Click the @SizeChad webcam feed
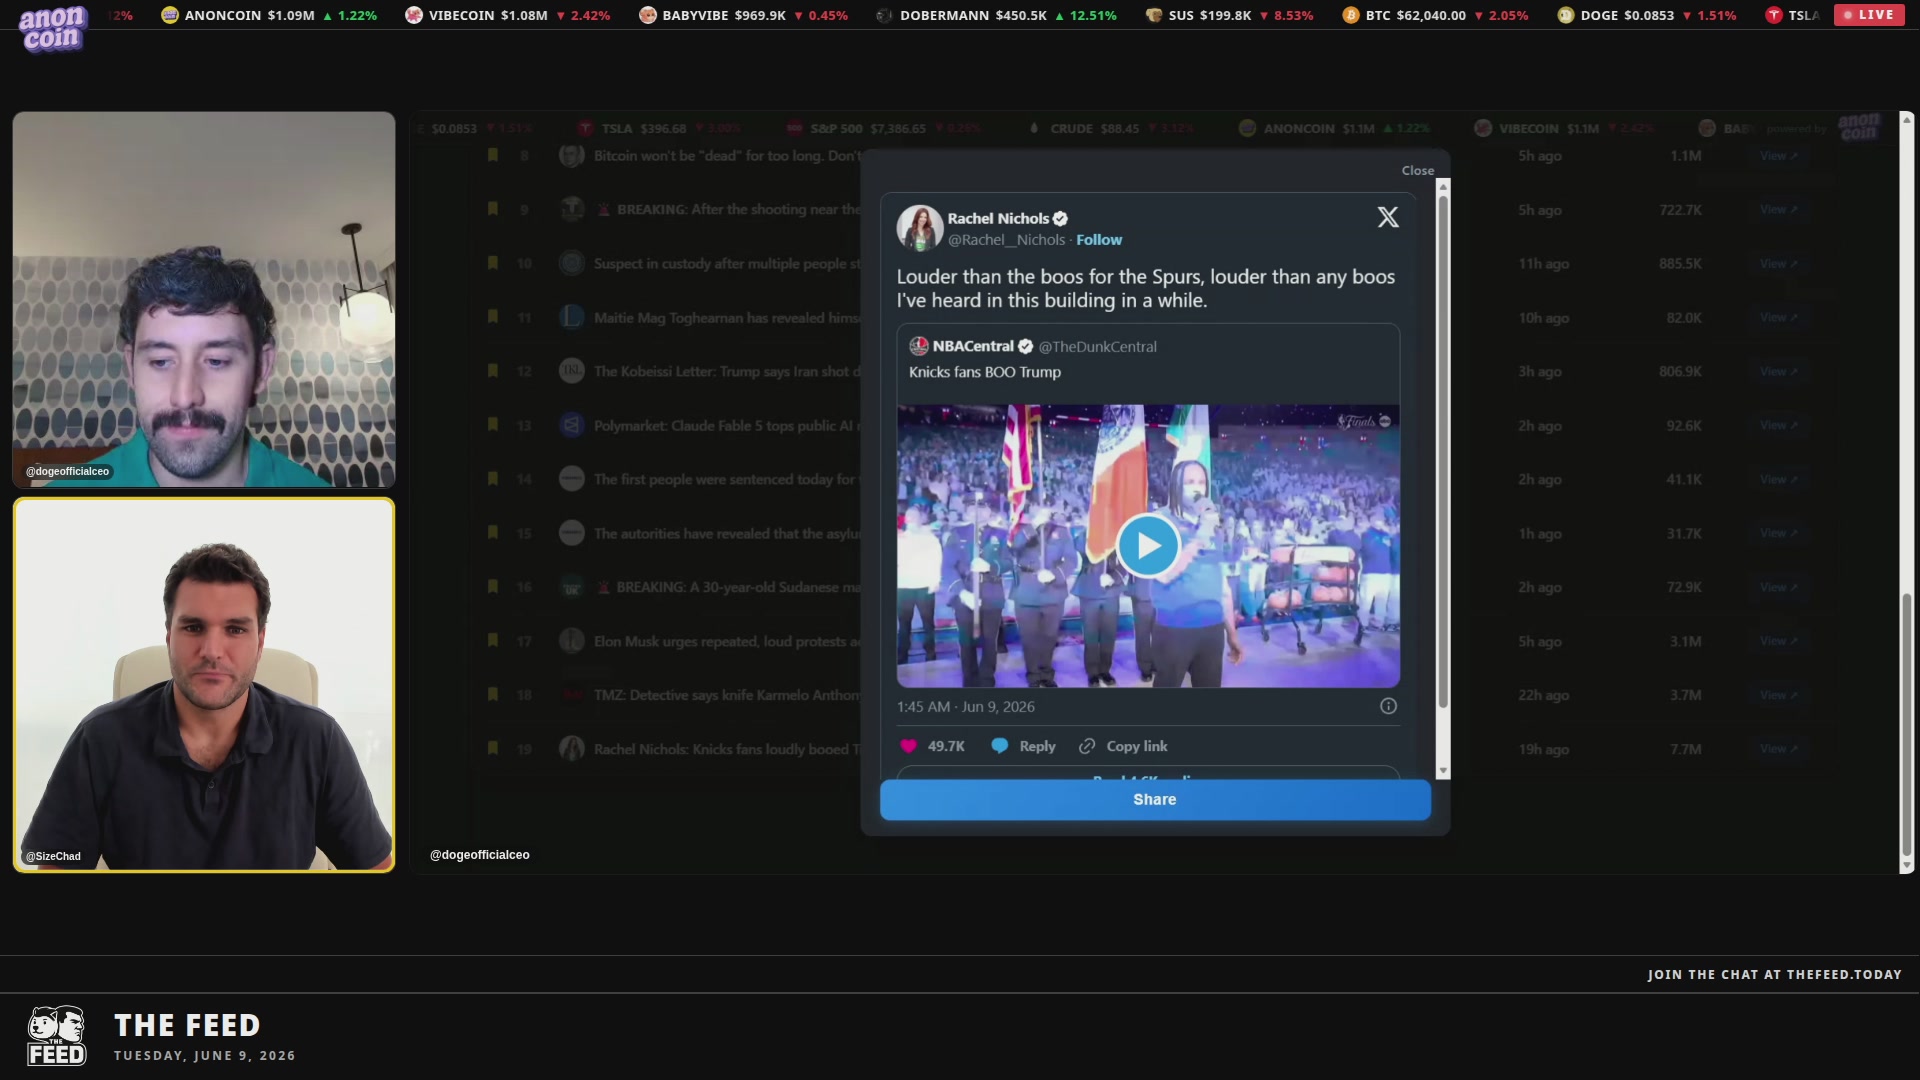This screenshot has height=1080, width=1920. tap(204, 685)
